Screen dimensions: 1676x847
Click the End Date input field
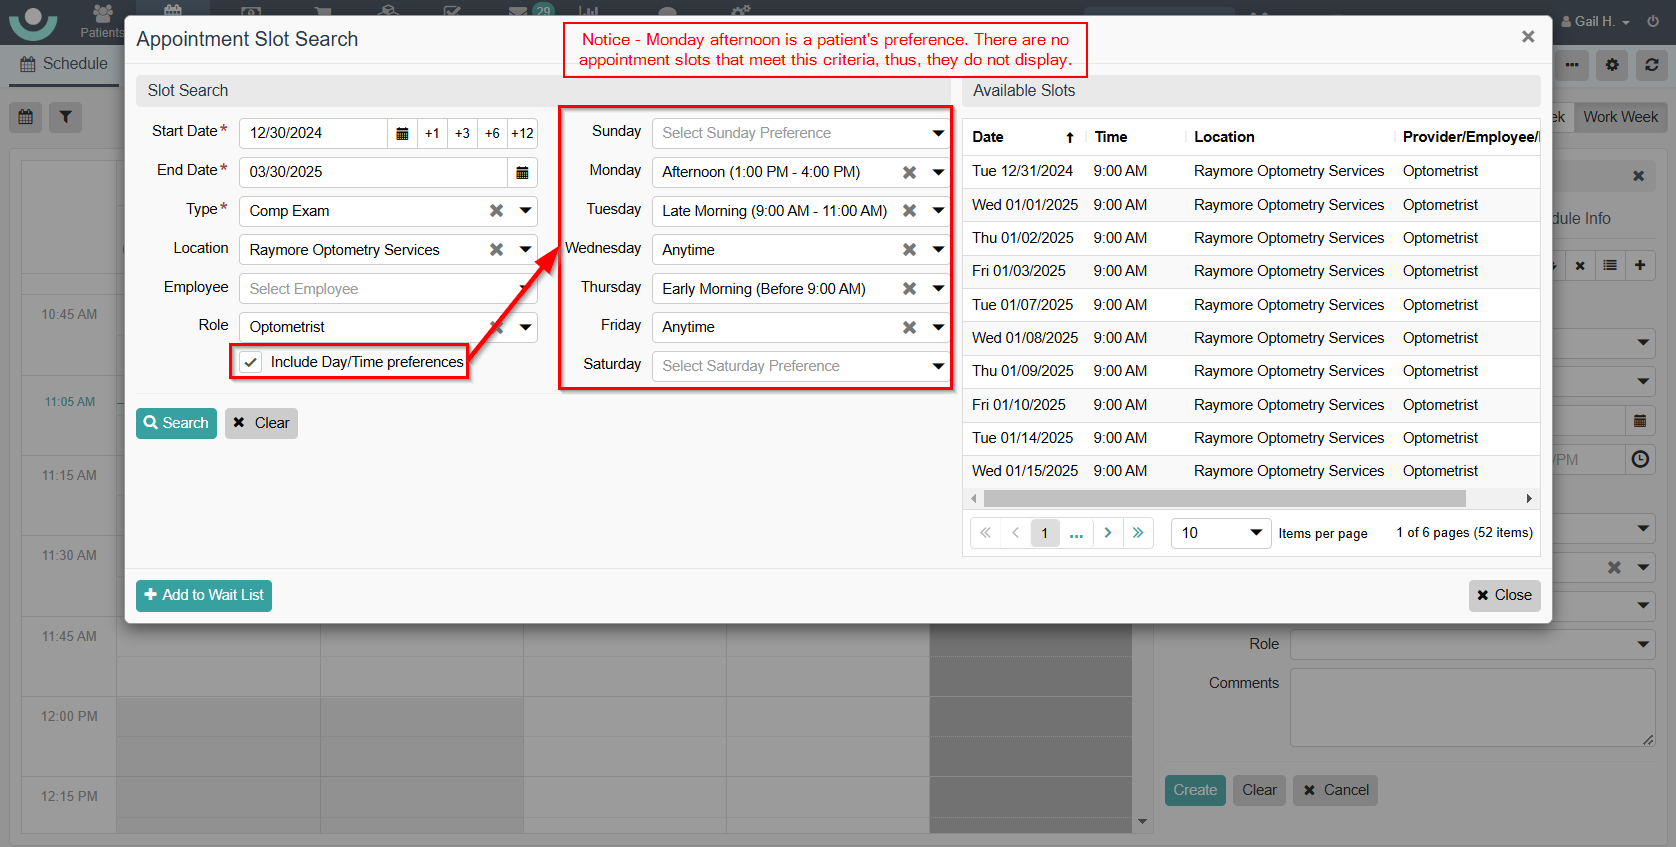pos(373,172)
